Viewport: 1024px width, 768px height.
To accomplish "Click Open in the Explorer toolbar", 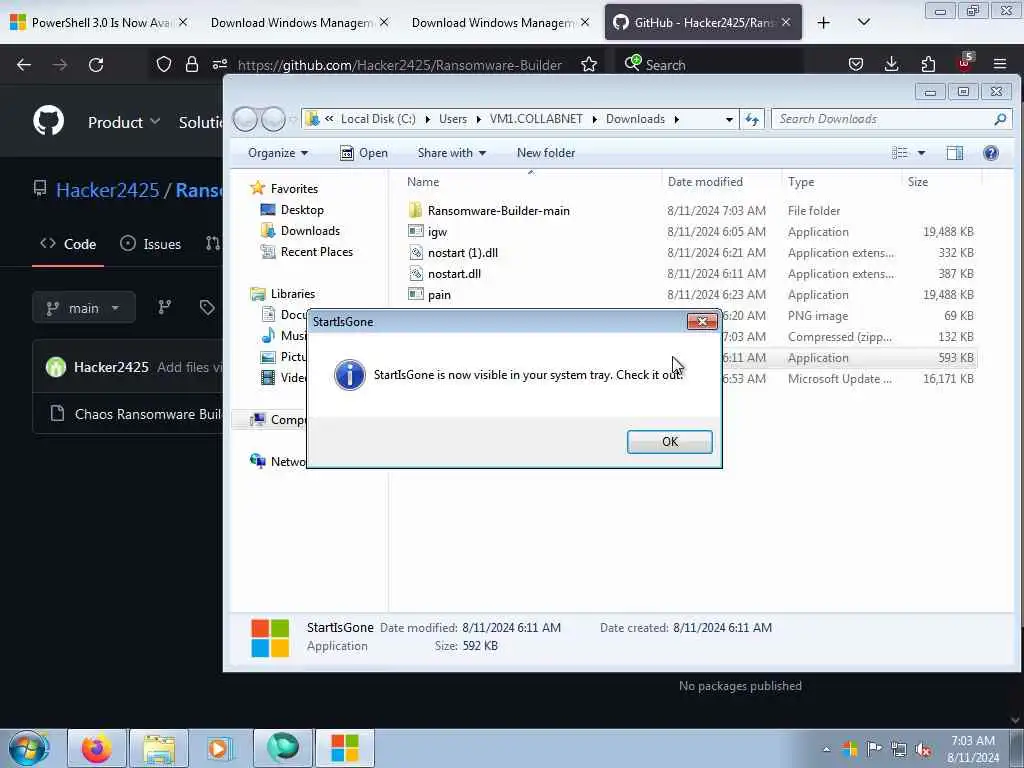I will [364, 153].
